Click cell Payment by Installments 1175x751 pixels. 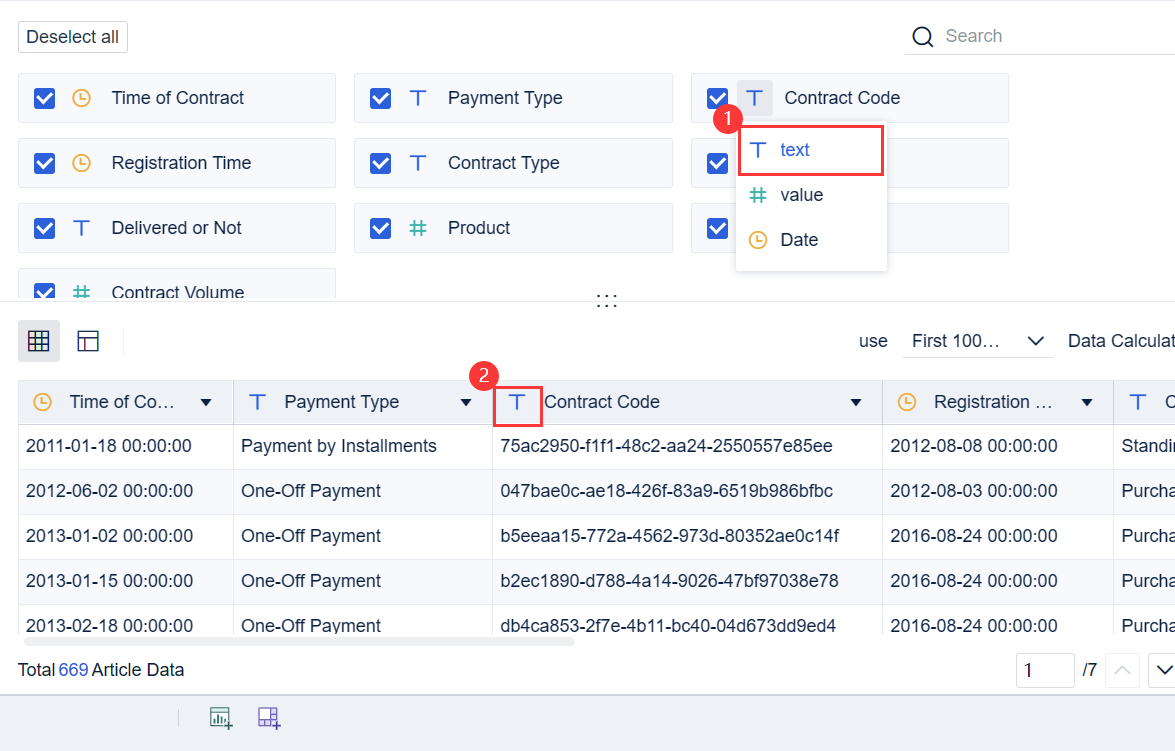tap(363, 447)
